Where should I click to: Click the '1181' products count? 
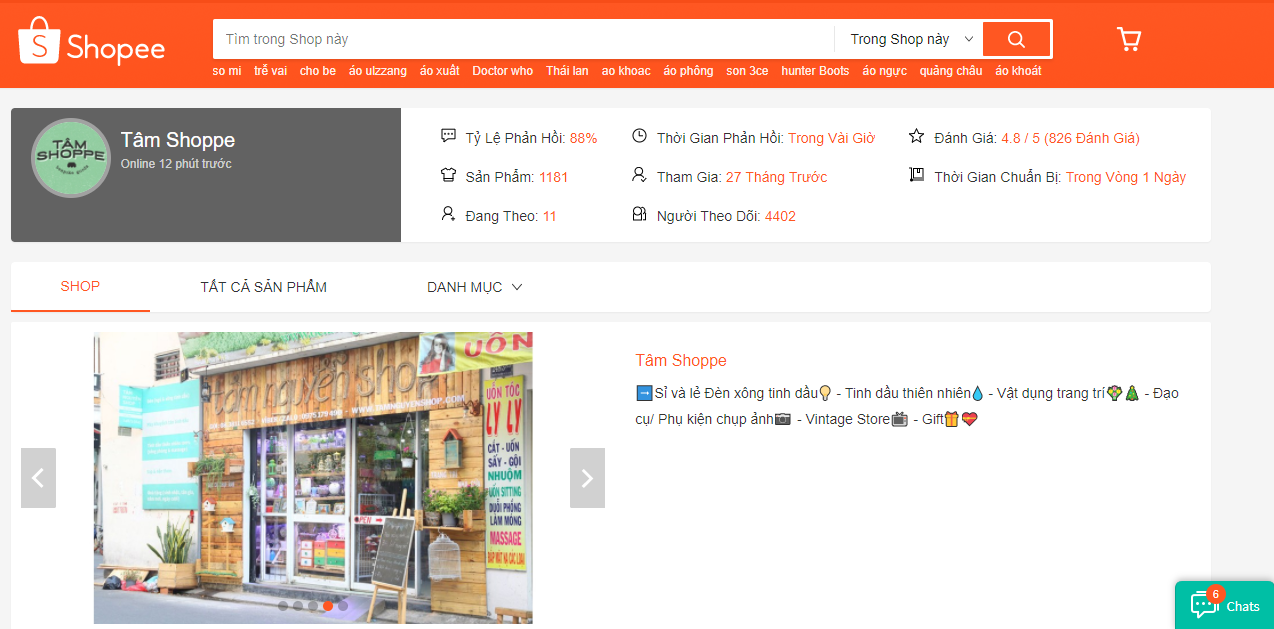click(x=553, y=177)
